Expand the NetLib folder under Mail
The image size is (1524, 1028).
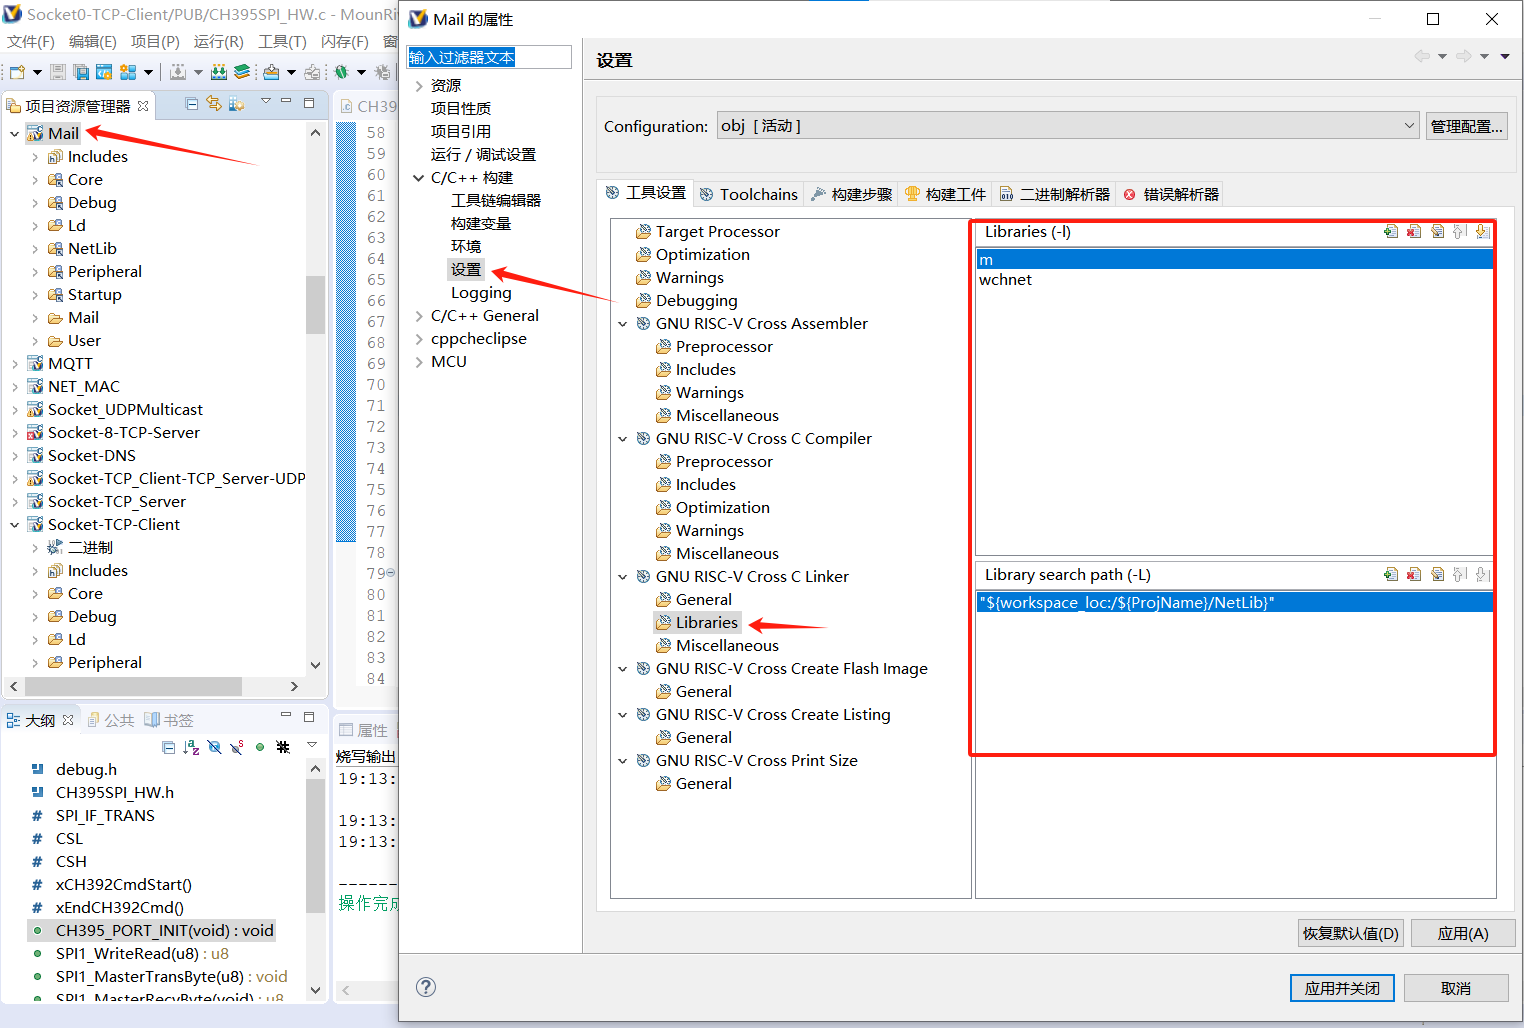point(35,249)
